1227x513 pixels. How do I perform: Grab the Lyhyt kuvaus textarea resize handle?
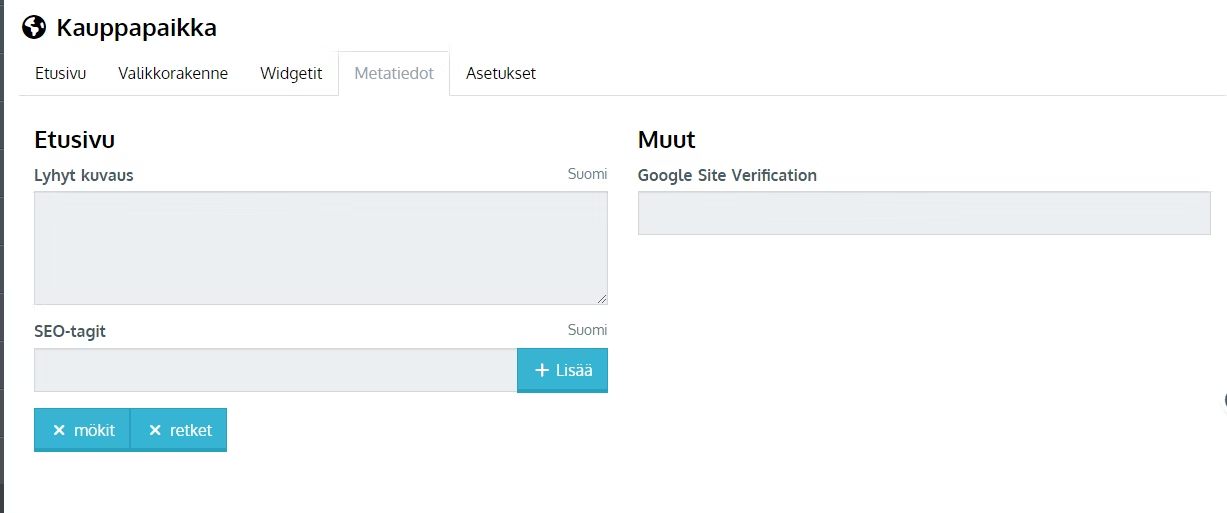coord(602,298)
